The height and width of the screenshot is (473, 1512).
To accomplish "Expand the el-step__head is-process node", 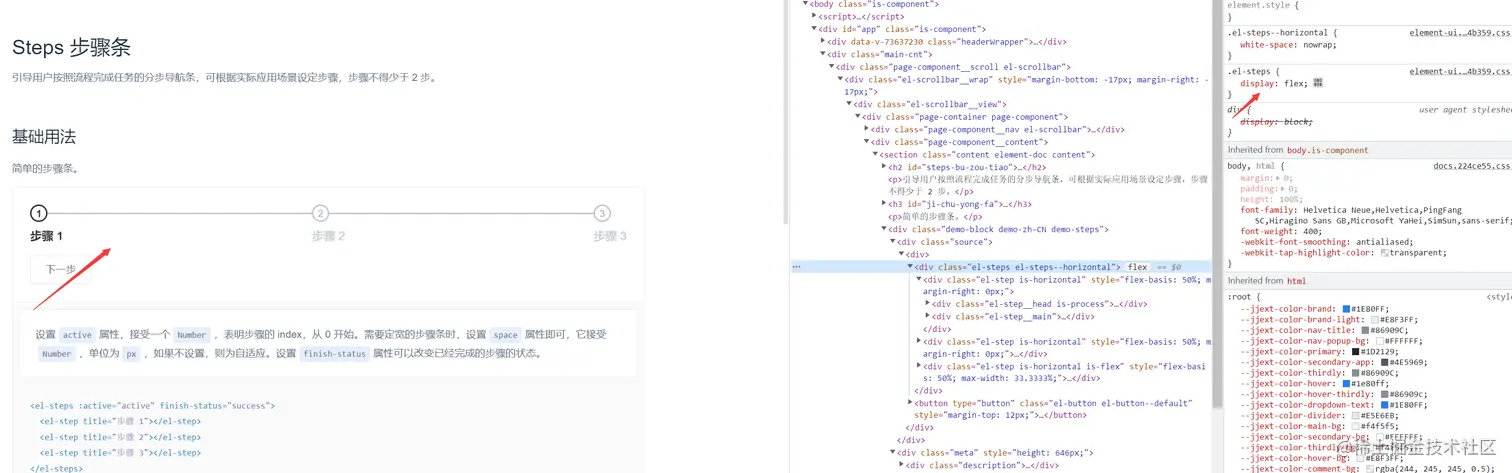I will coord(928,303).
